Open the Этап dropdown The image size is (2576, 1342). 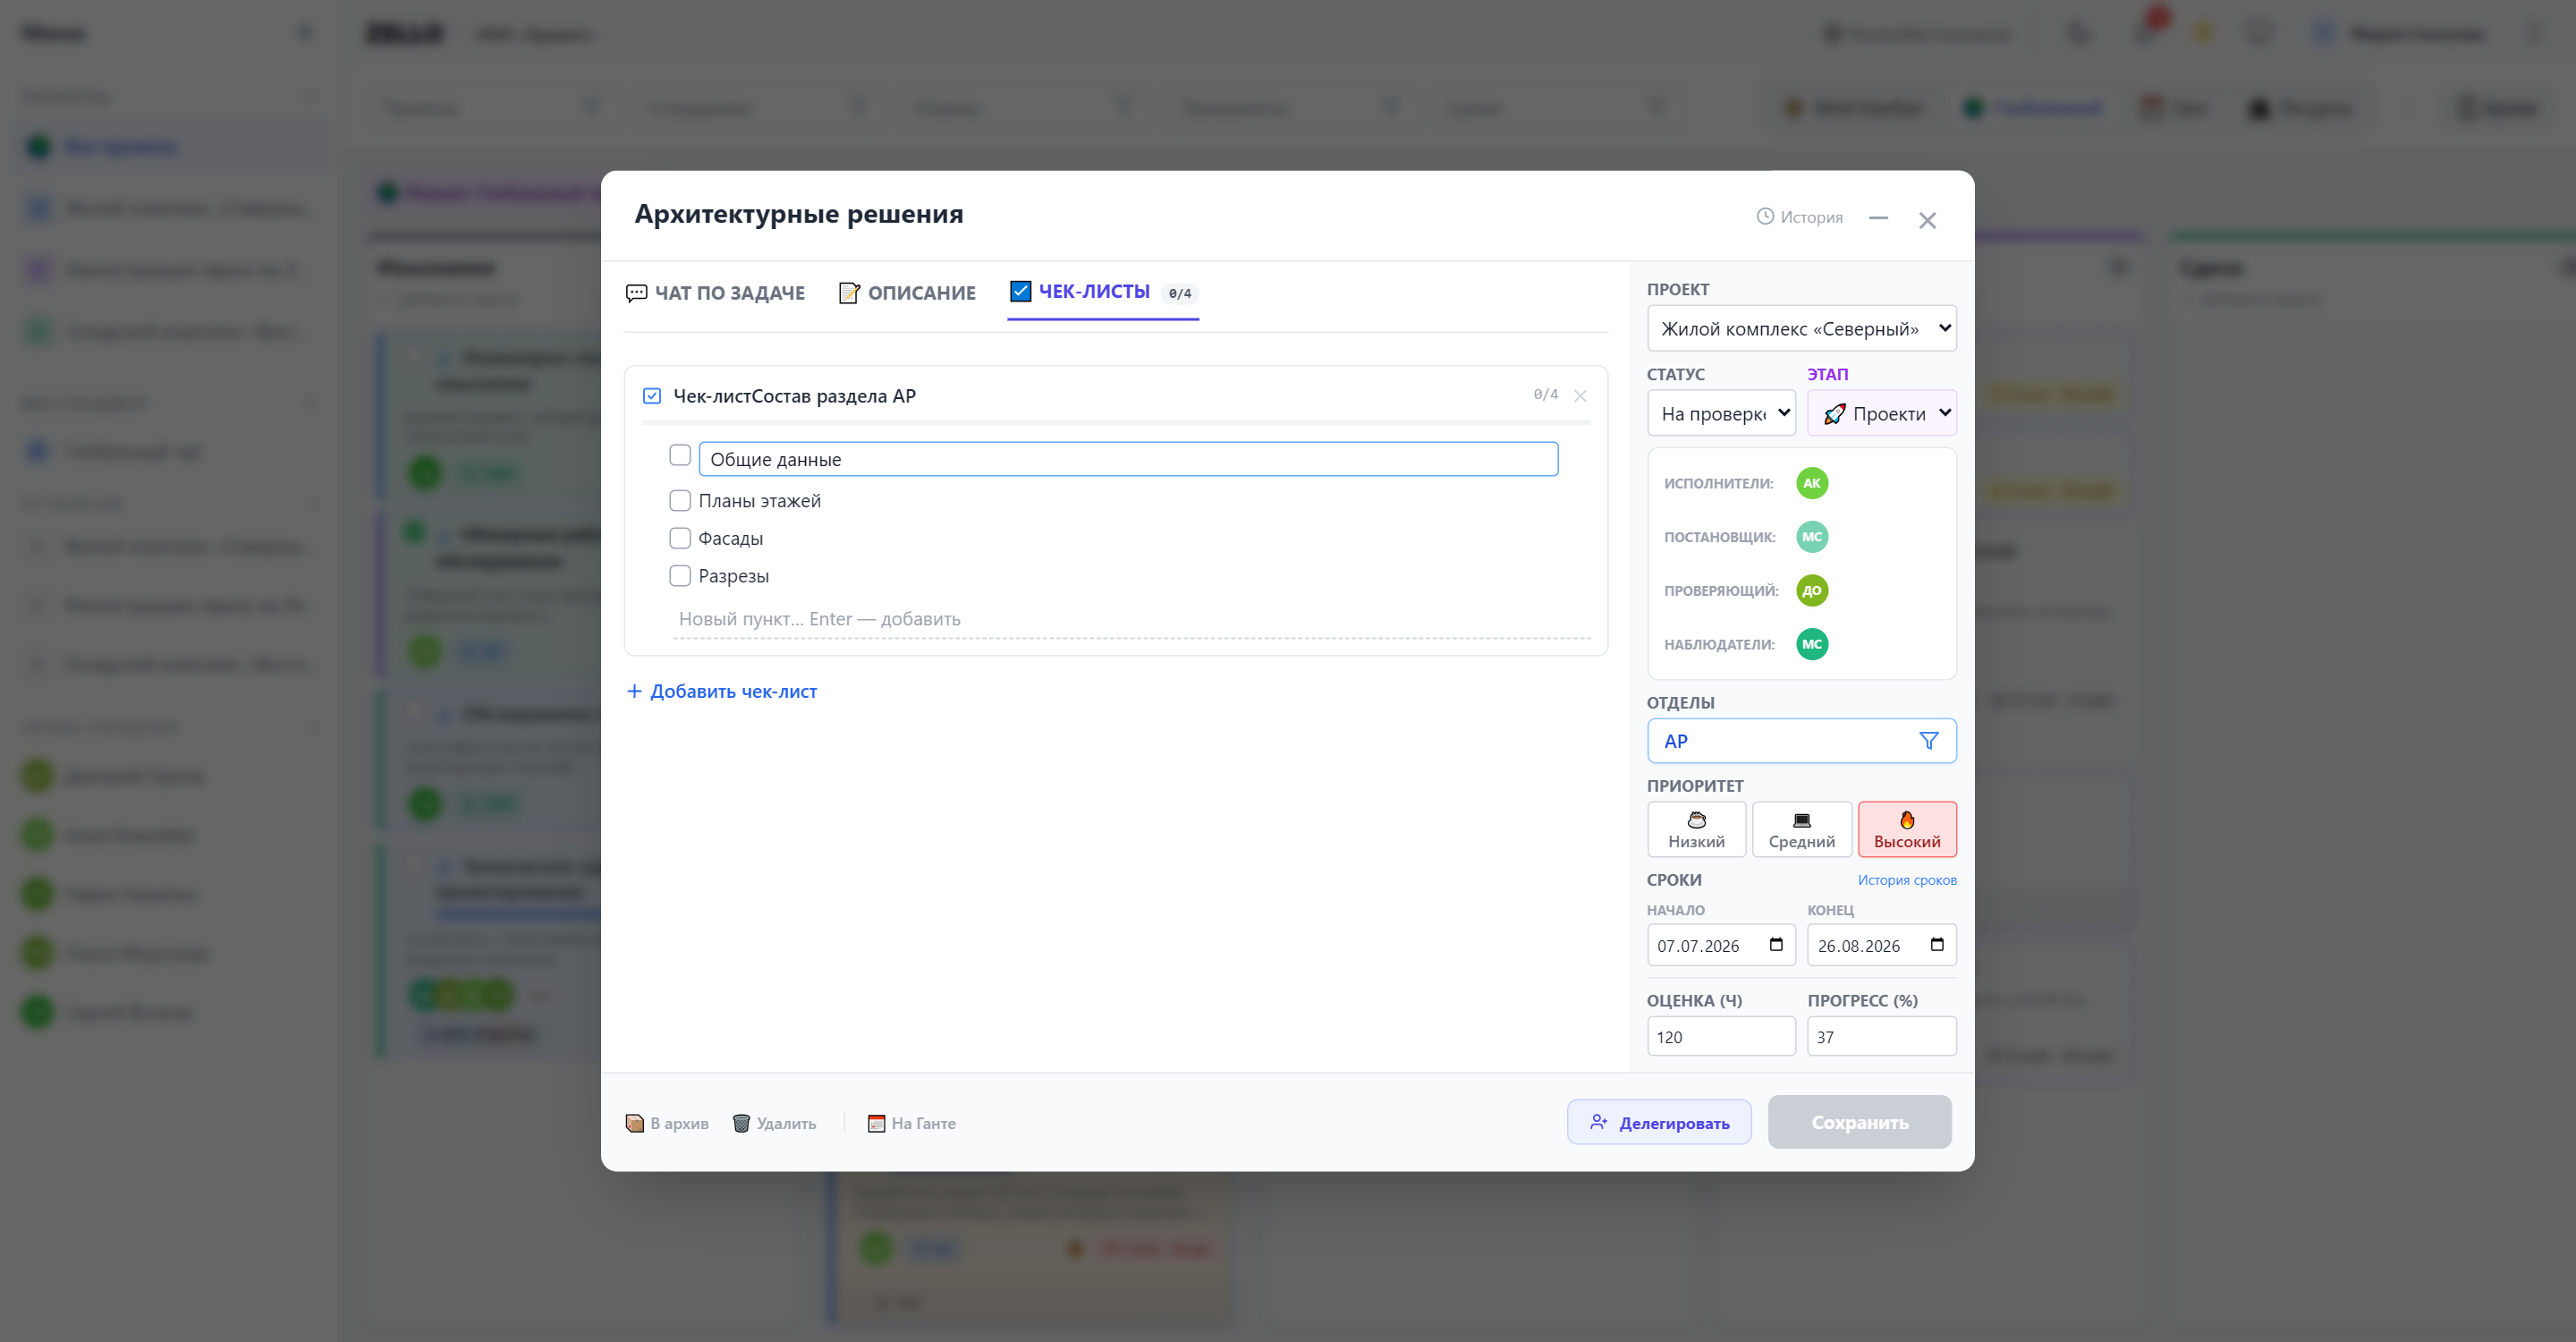tap(1881, 413)
